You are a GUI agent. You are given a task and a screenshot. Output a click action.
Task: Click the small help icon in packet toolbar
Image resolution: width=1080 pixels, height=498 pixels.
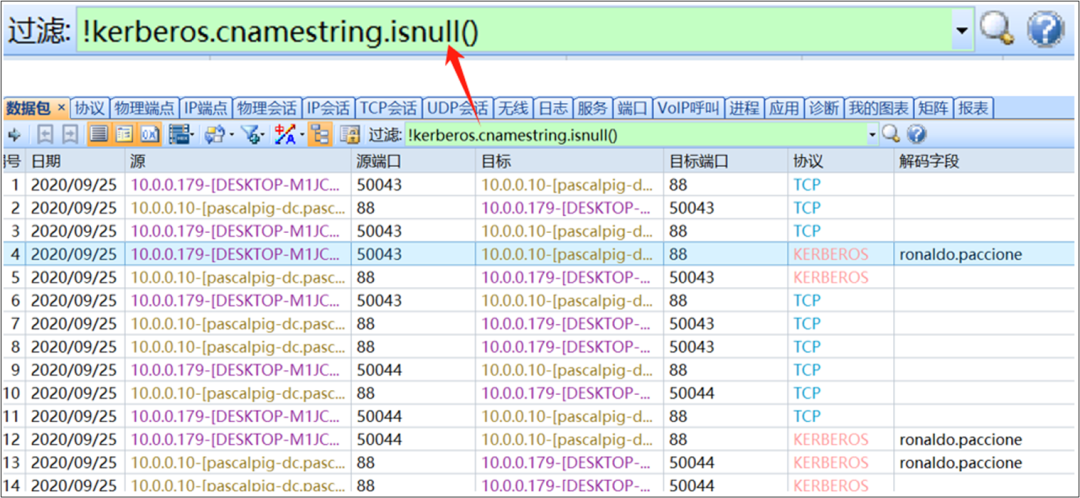pos(915,135)
